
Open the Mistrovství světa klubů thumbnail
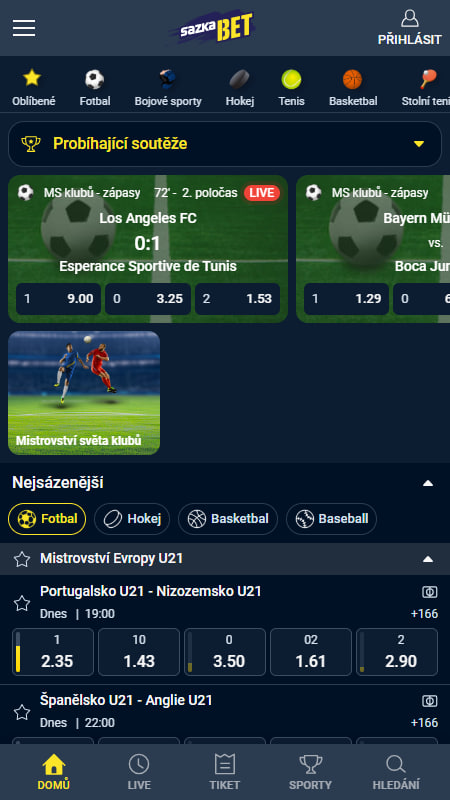[84, 393]
